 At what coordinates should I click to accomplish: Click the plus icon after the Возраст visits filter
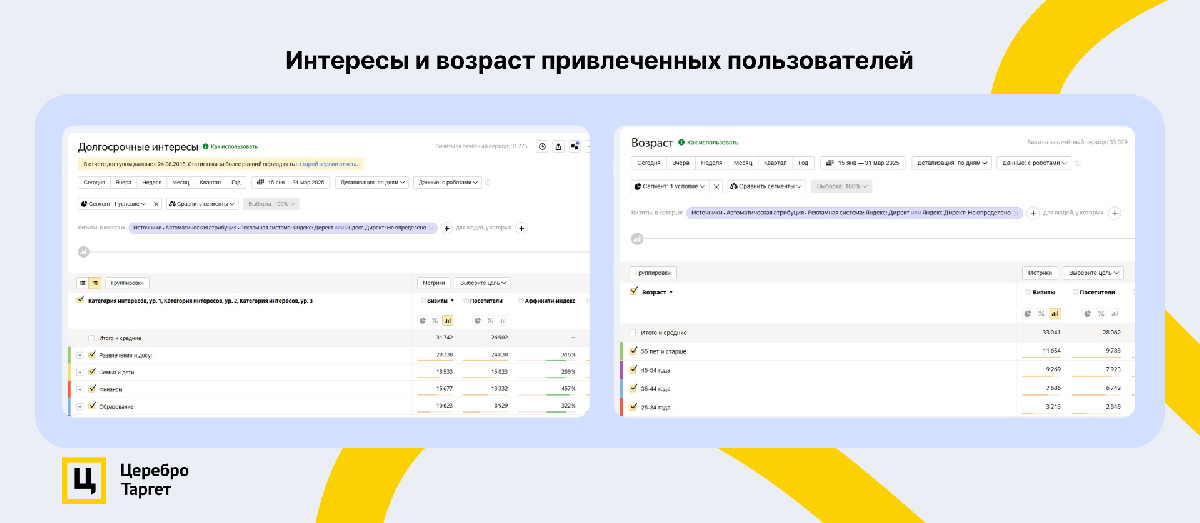pos(1033,212)
